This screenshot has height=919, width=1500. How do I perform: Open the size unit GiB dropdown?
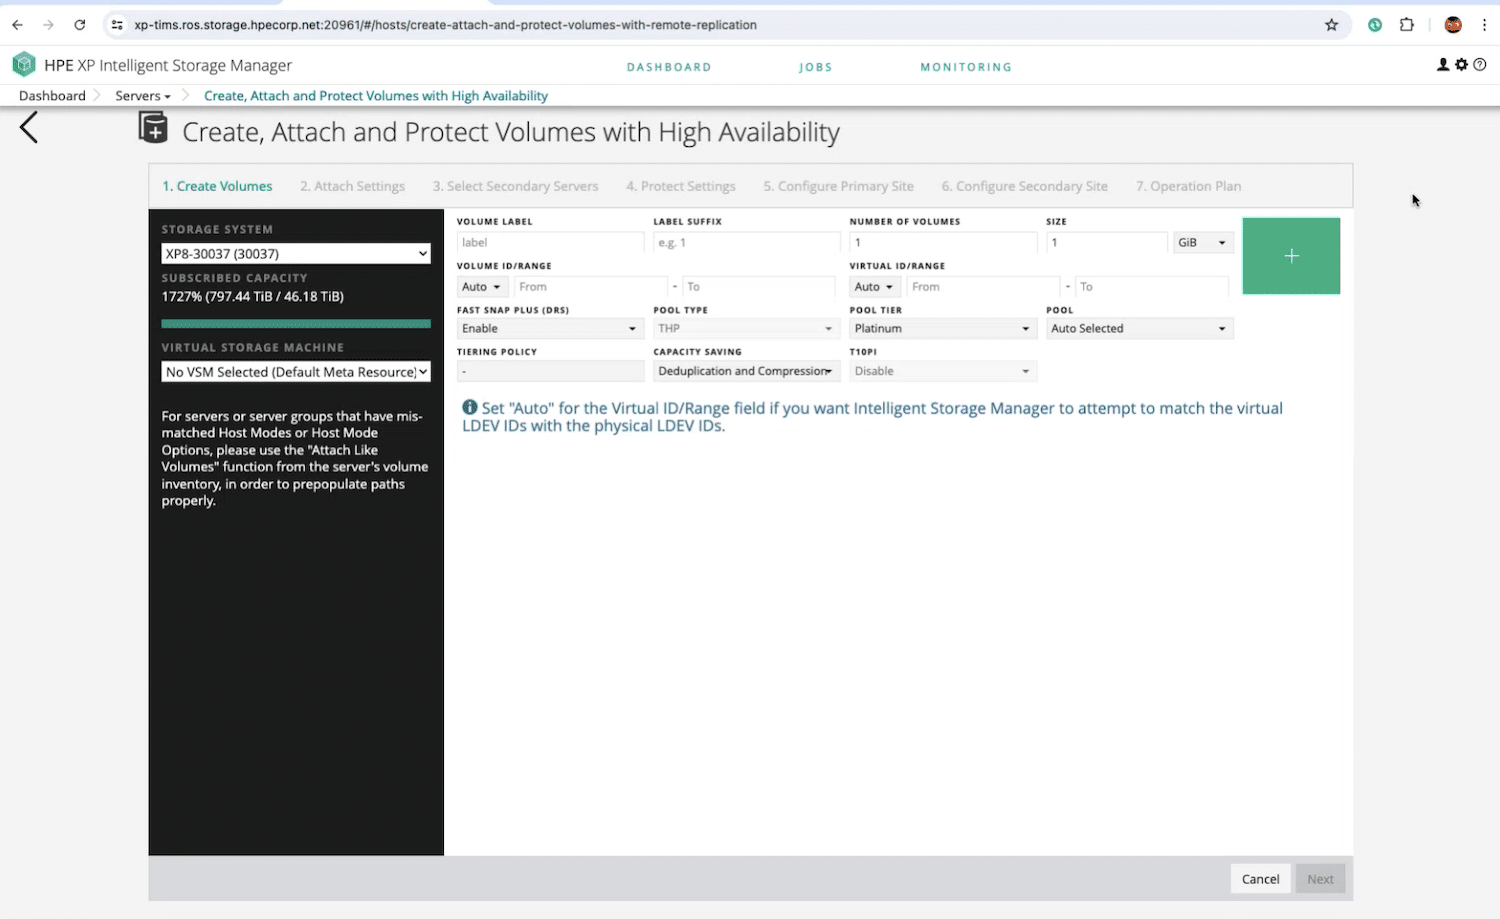click(1203, 242)
